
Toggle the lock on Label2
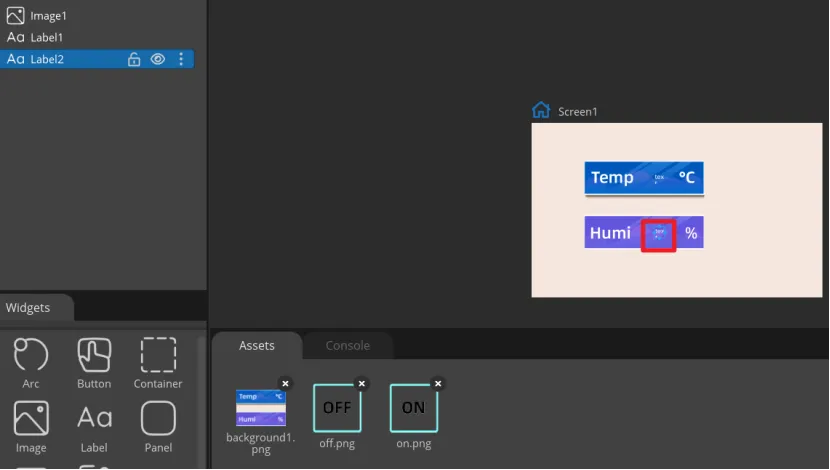click(134, 60)
